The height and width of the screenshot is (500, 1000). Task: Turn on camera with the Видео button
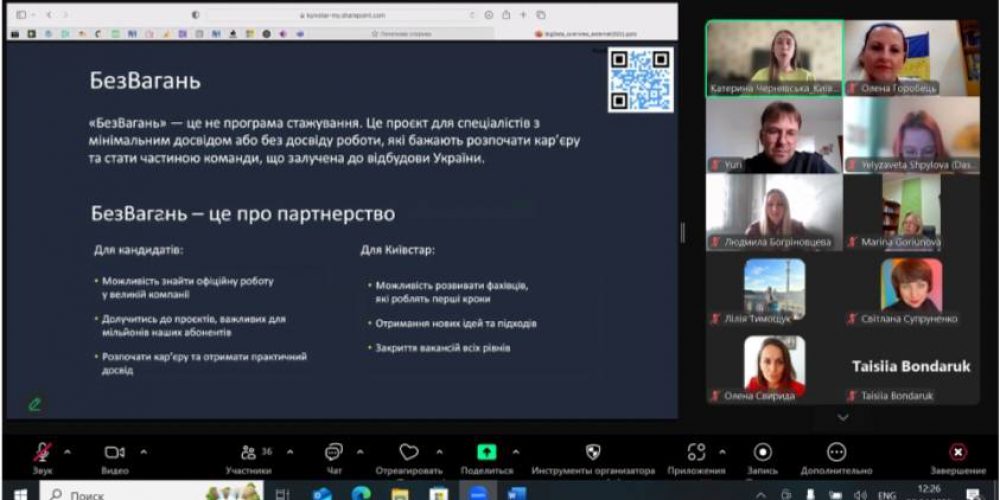(115, 453)
